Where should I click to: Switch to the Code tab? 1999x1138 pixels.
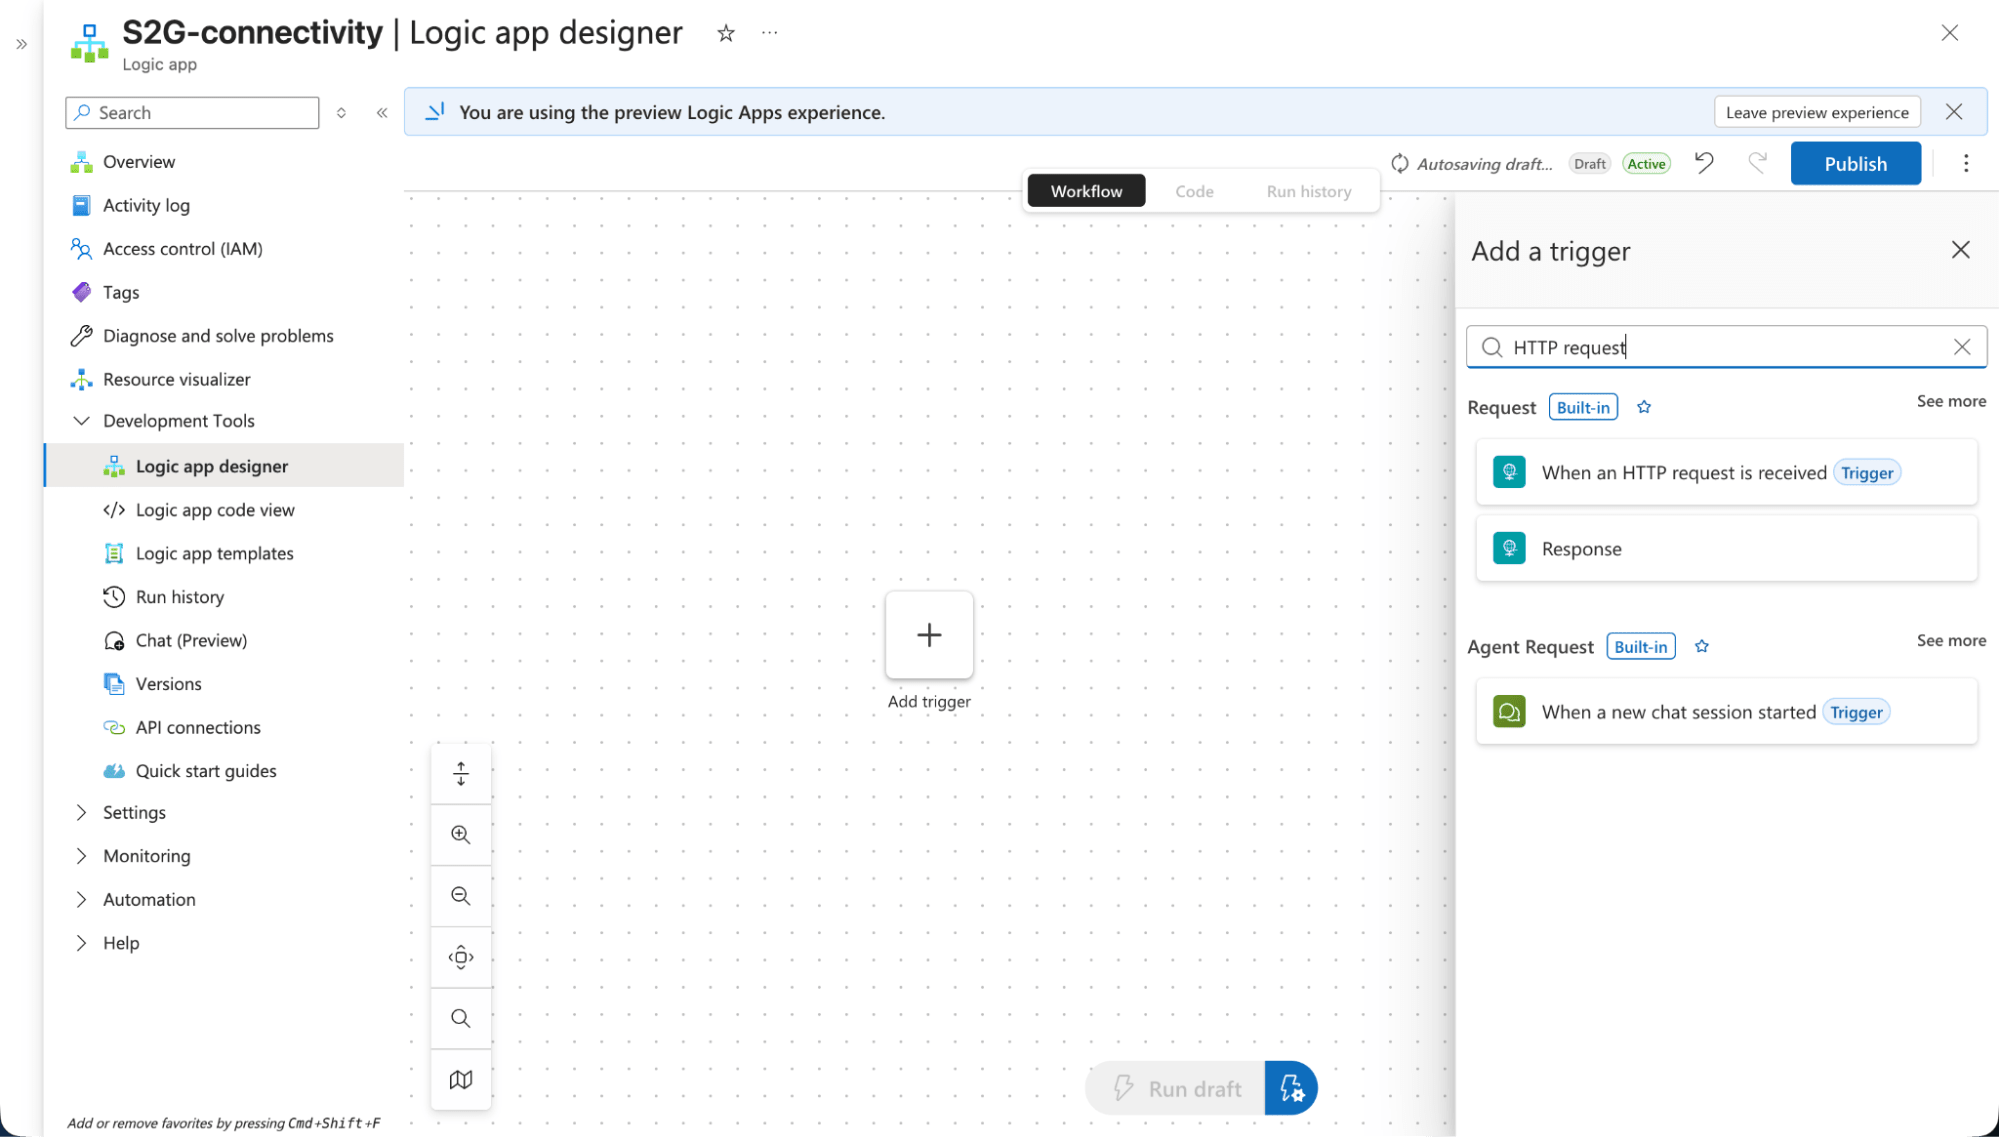pos(1194,191)
